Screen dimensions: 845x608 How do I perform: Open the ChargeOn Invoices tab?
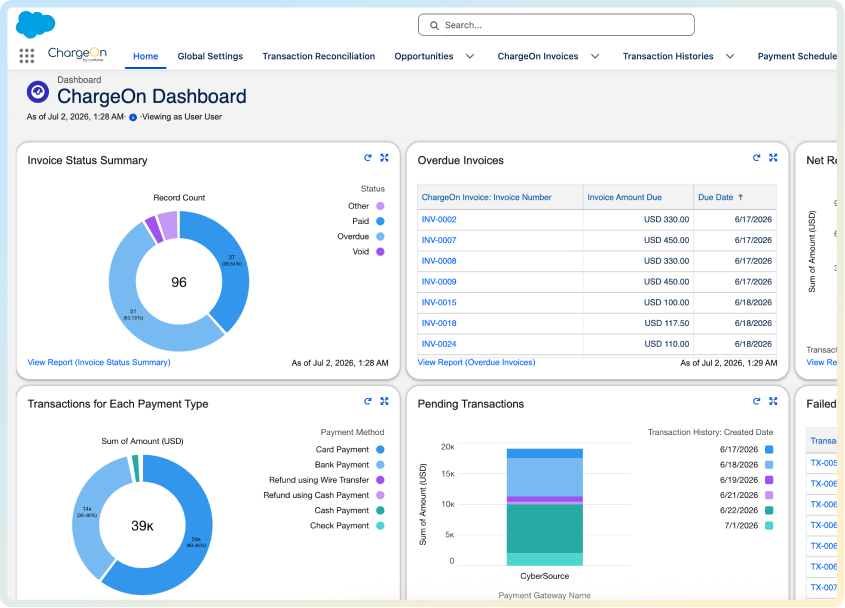click(x=538, y=56)
